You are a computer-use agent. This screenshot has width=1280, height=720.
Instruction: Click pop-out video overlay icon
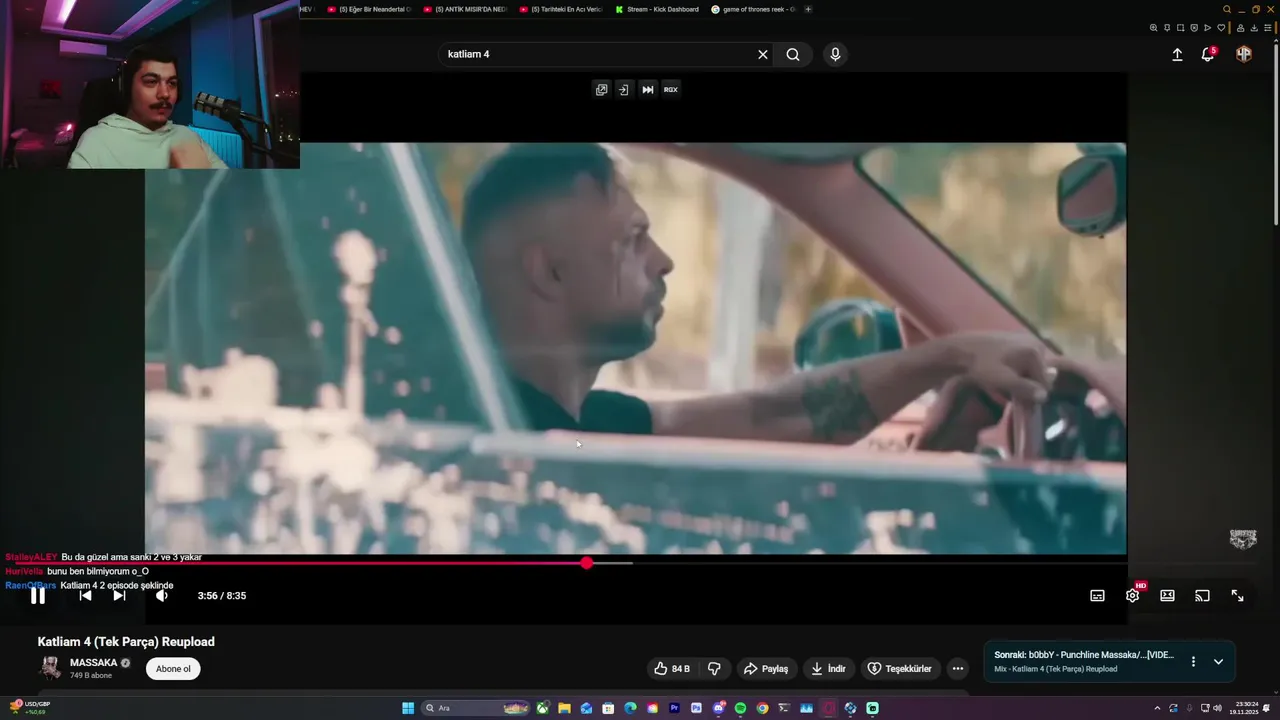601,90
